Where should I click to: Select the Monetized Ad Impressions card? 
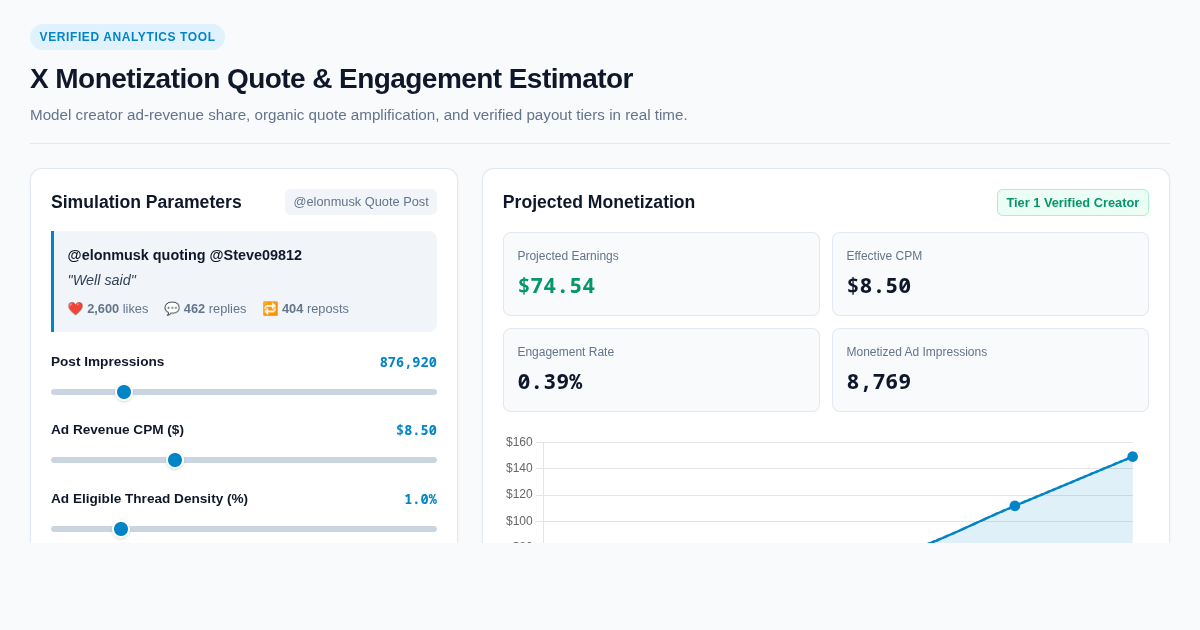click(x=990, y=370)
